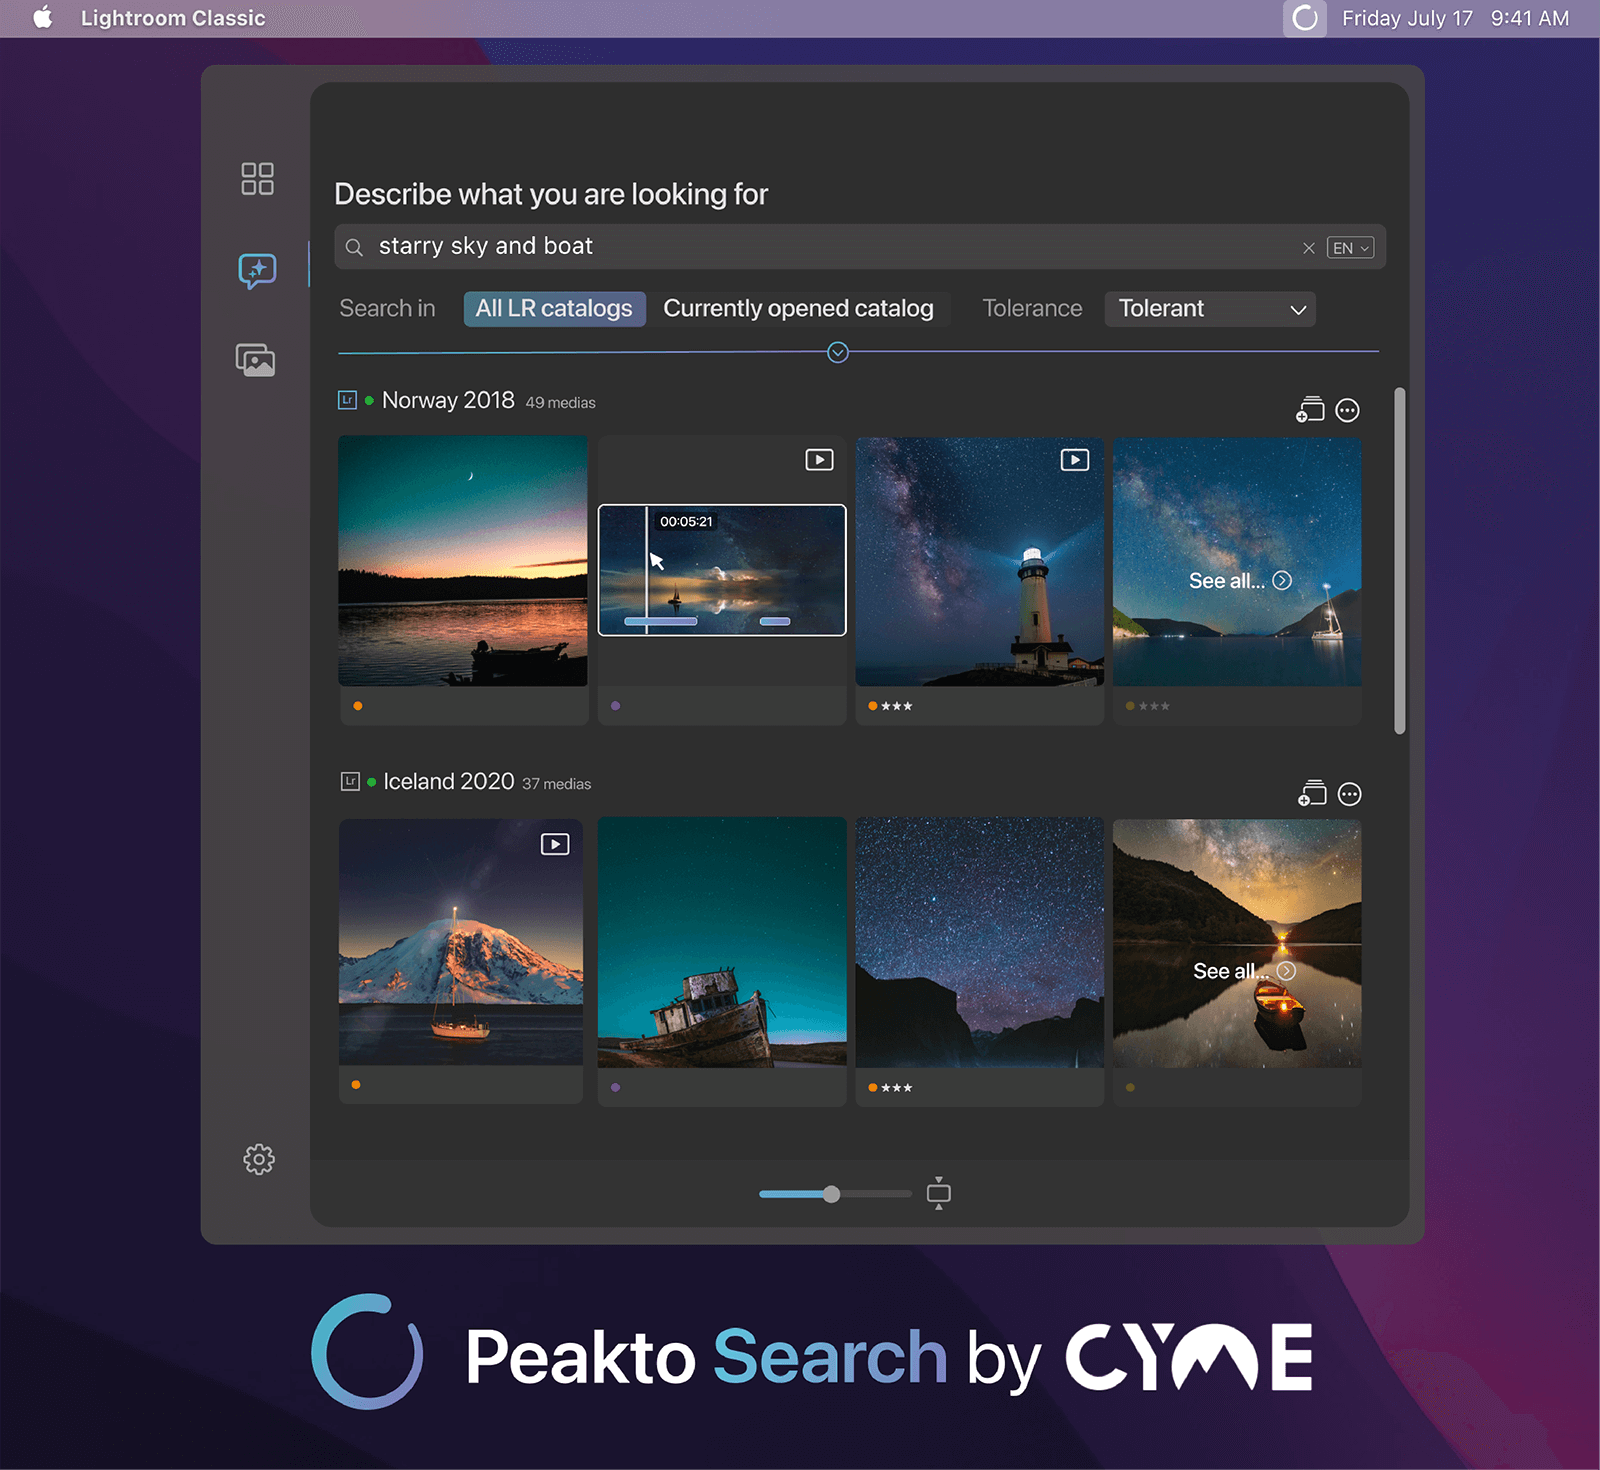Open settings gear in sidebar
The height and width of the screenshot is (1470, 1600).
pyautogui.click(x=259, y=1159)
